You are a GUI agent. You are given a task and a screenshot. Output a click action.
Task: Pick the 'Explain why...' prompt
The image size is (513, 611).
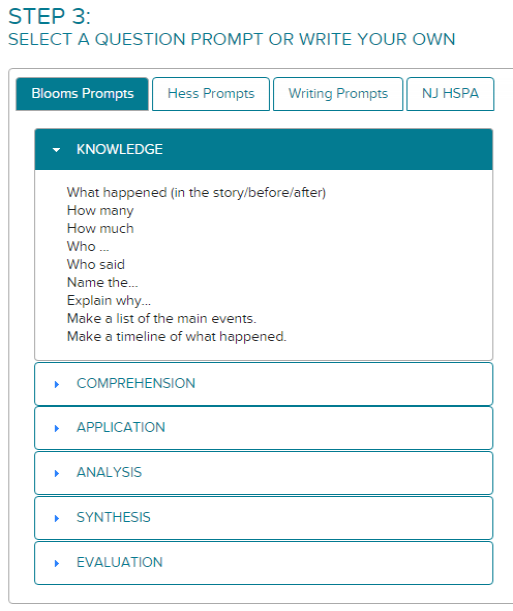(x=109, y=300)
